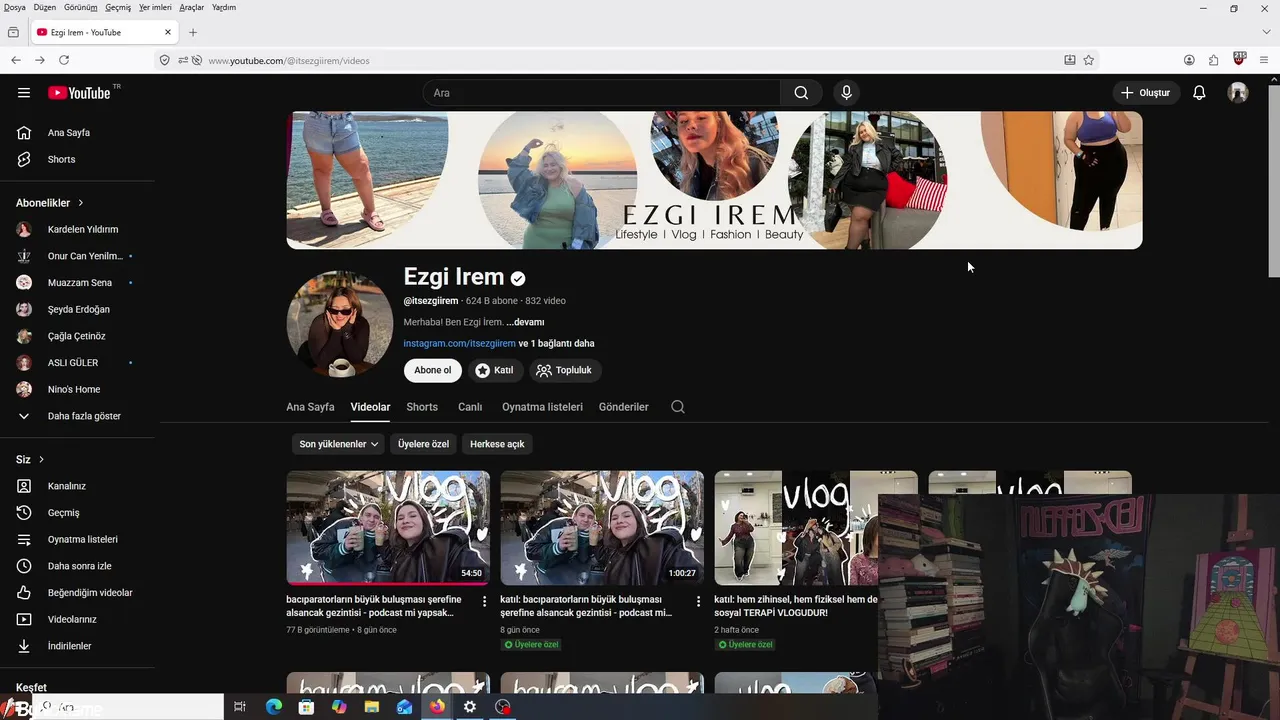Screen dimensions: 1280x720
Task: Switch to Ana Sayfa channel tab
Action: click(x=310, y=407)
